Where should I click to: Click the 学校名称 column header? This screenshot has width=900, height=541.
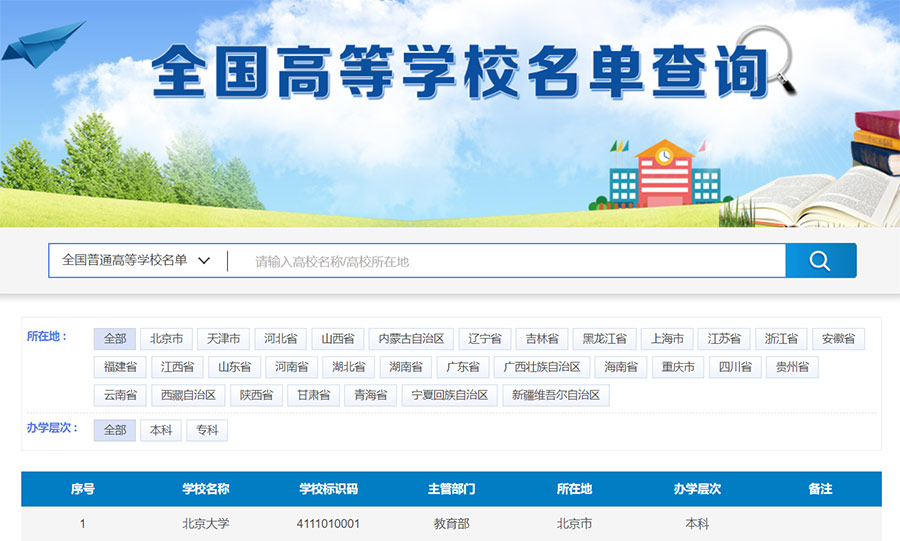click(x=206, y=489)
